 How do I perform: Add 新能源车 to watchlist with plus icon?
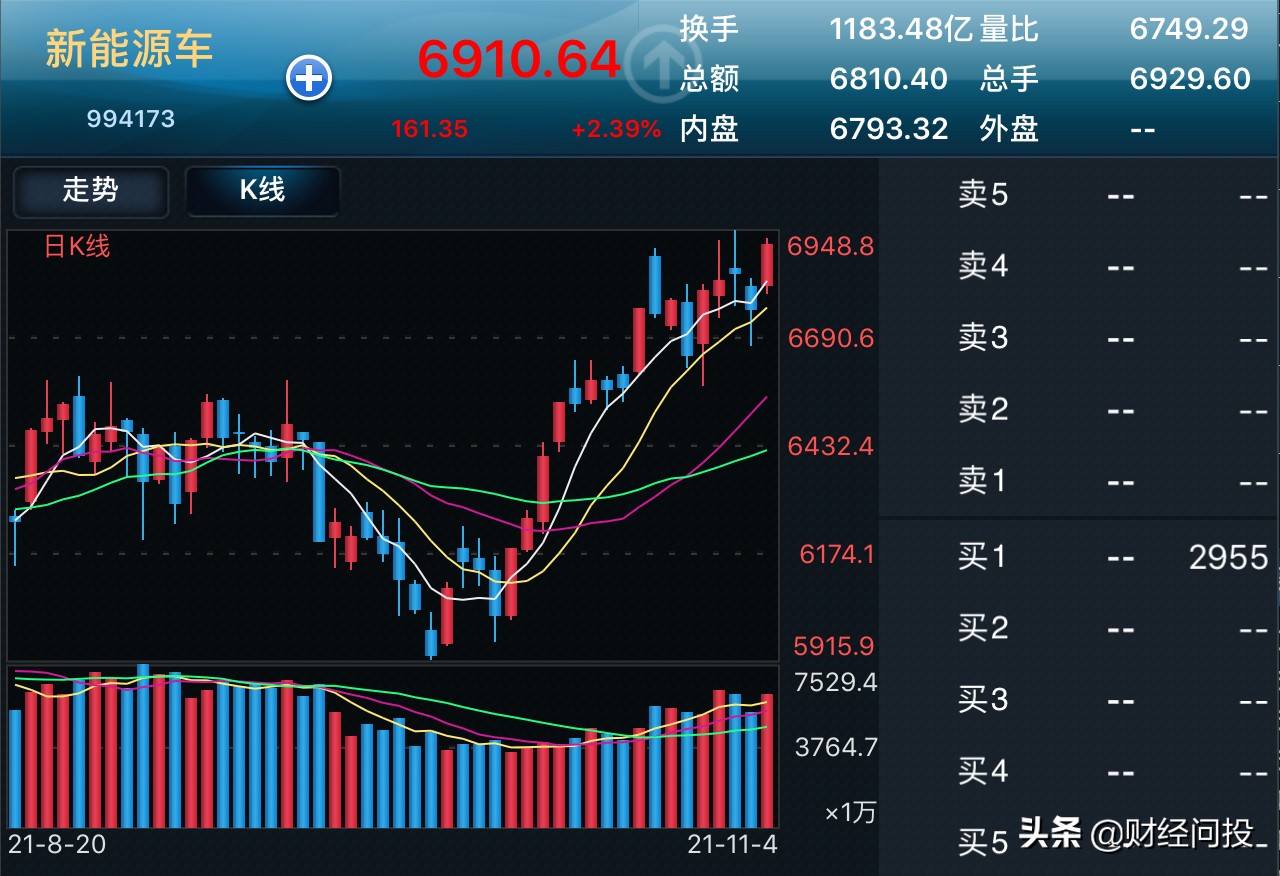pos(309,79)
